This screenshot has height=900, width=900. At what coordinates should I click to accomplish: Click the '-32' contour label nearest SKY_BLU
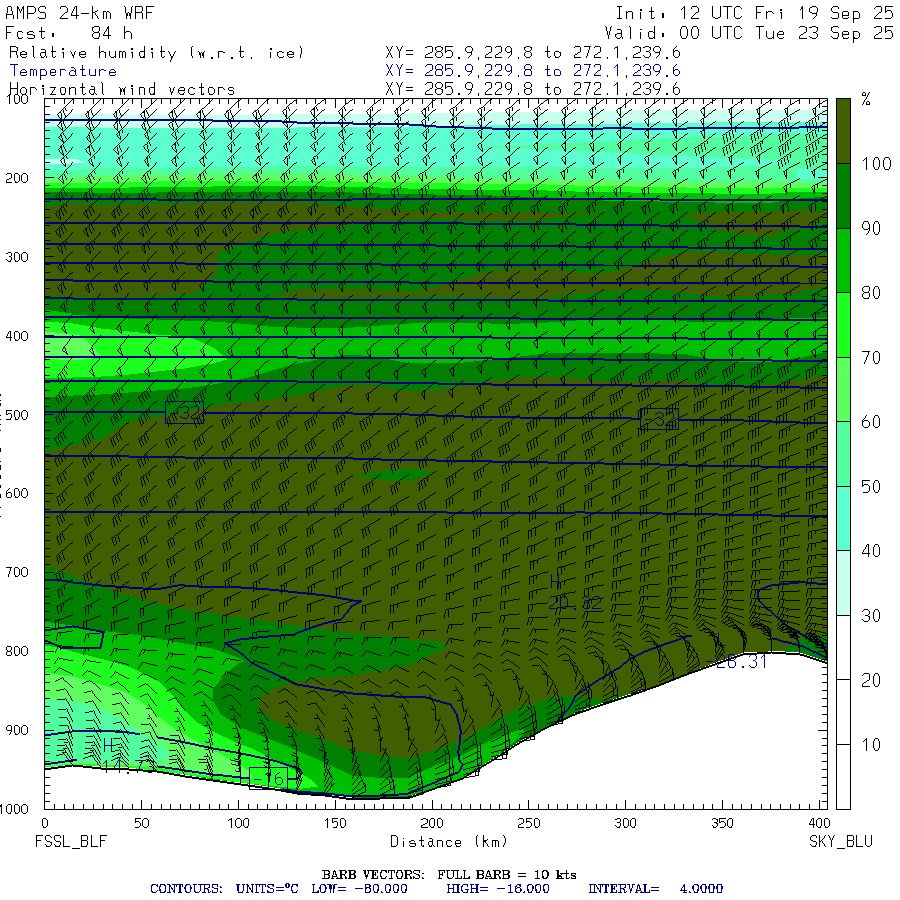tap(659, 419)
